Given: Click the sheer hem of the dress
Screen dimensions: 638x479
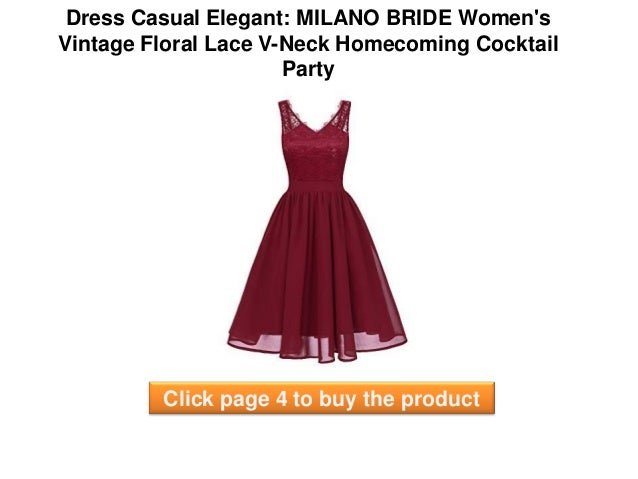Looking at the screenshot, I should click(x=317, y=347).
